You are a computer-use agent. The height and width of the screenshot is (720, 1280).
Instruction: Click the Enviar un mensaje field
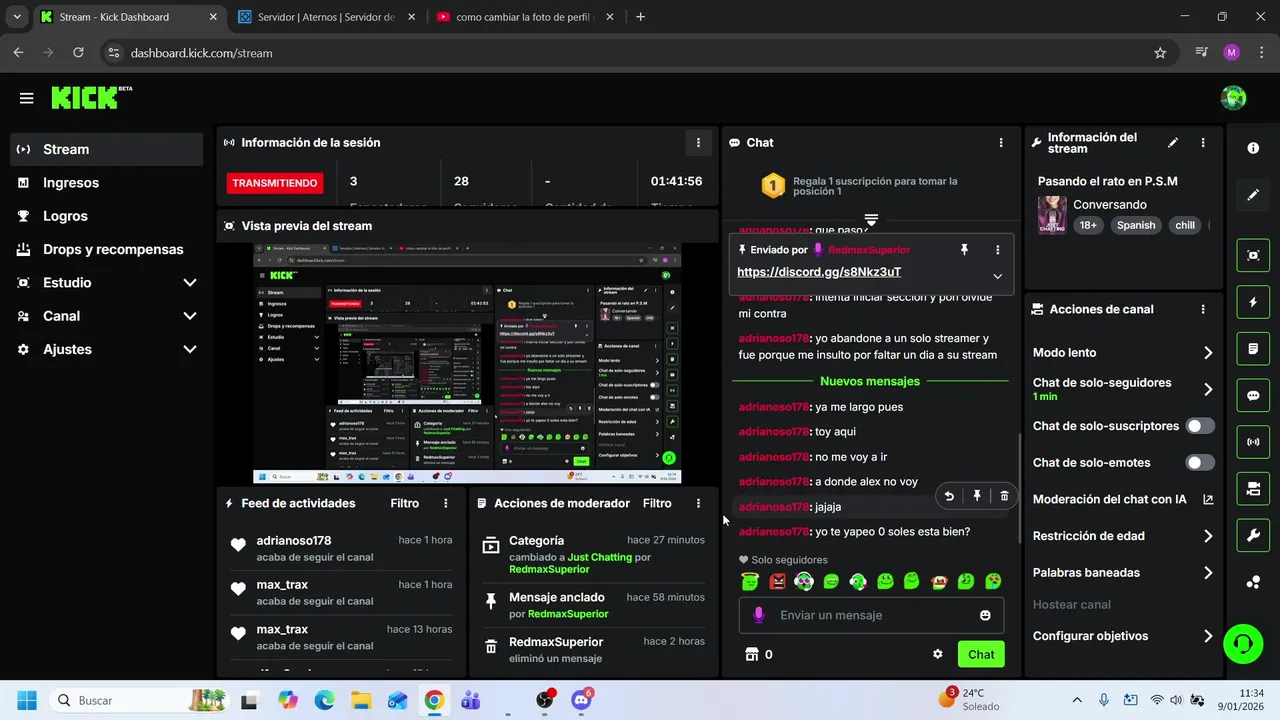coord(871,615)
